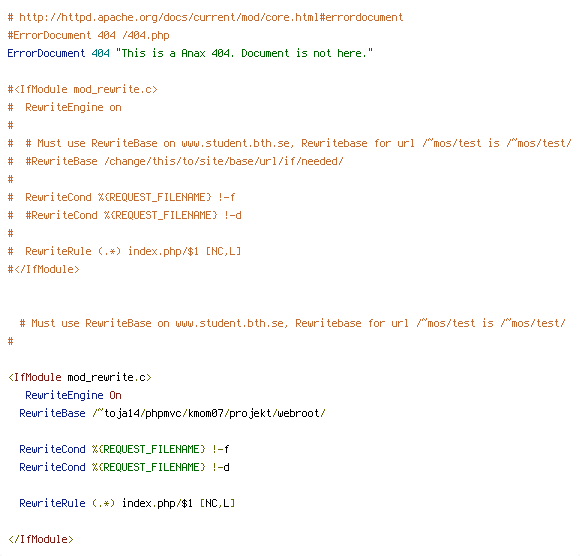580x556 pixels.
Task: Click the commented #</IfModule> closing tag
Action: 44,269
